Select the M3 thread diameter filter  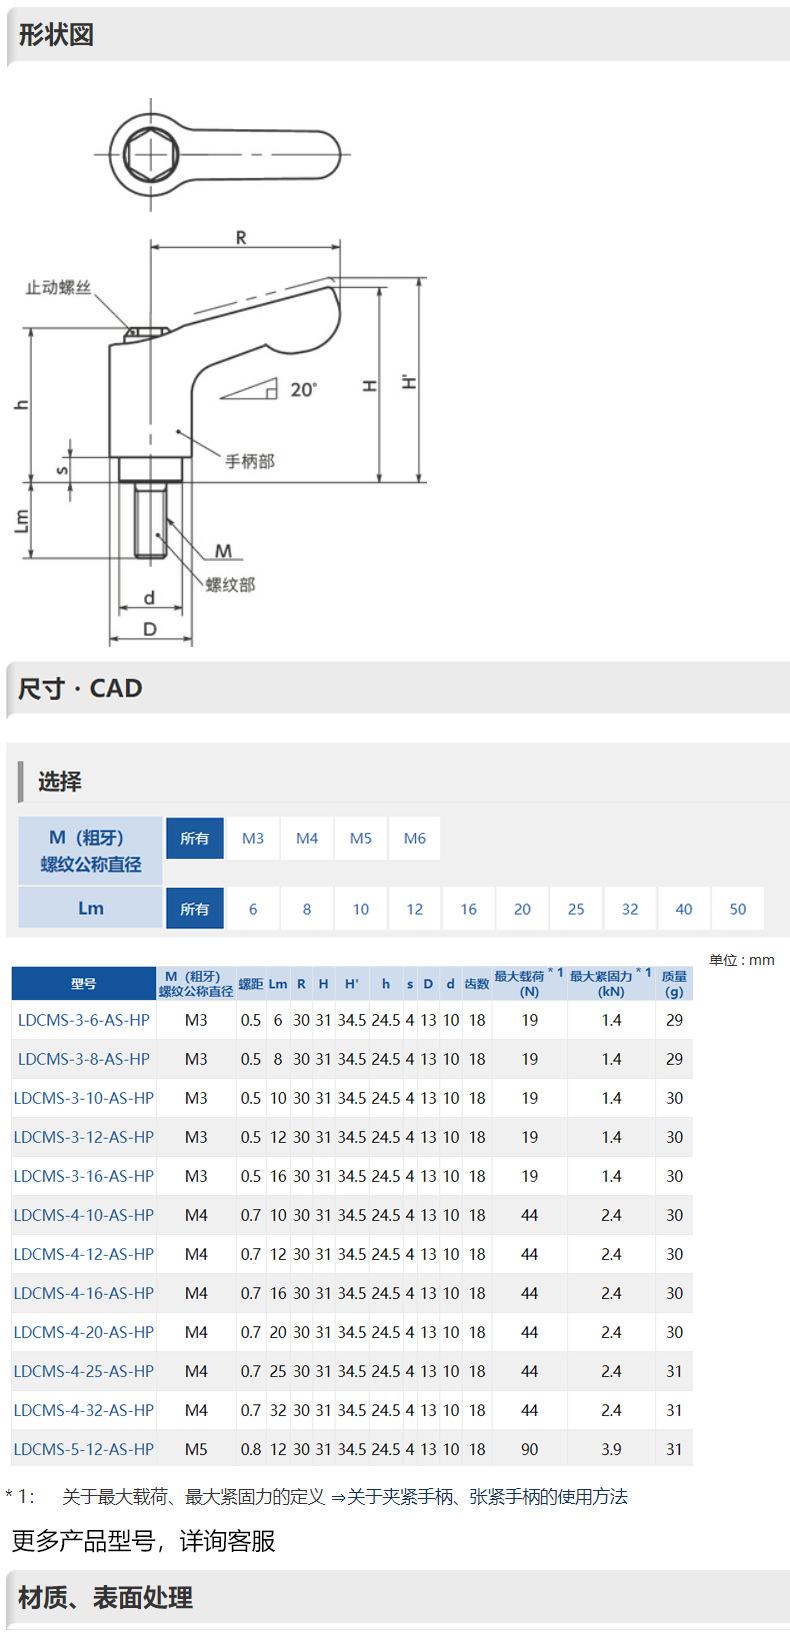(253, 838)
